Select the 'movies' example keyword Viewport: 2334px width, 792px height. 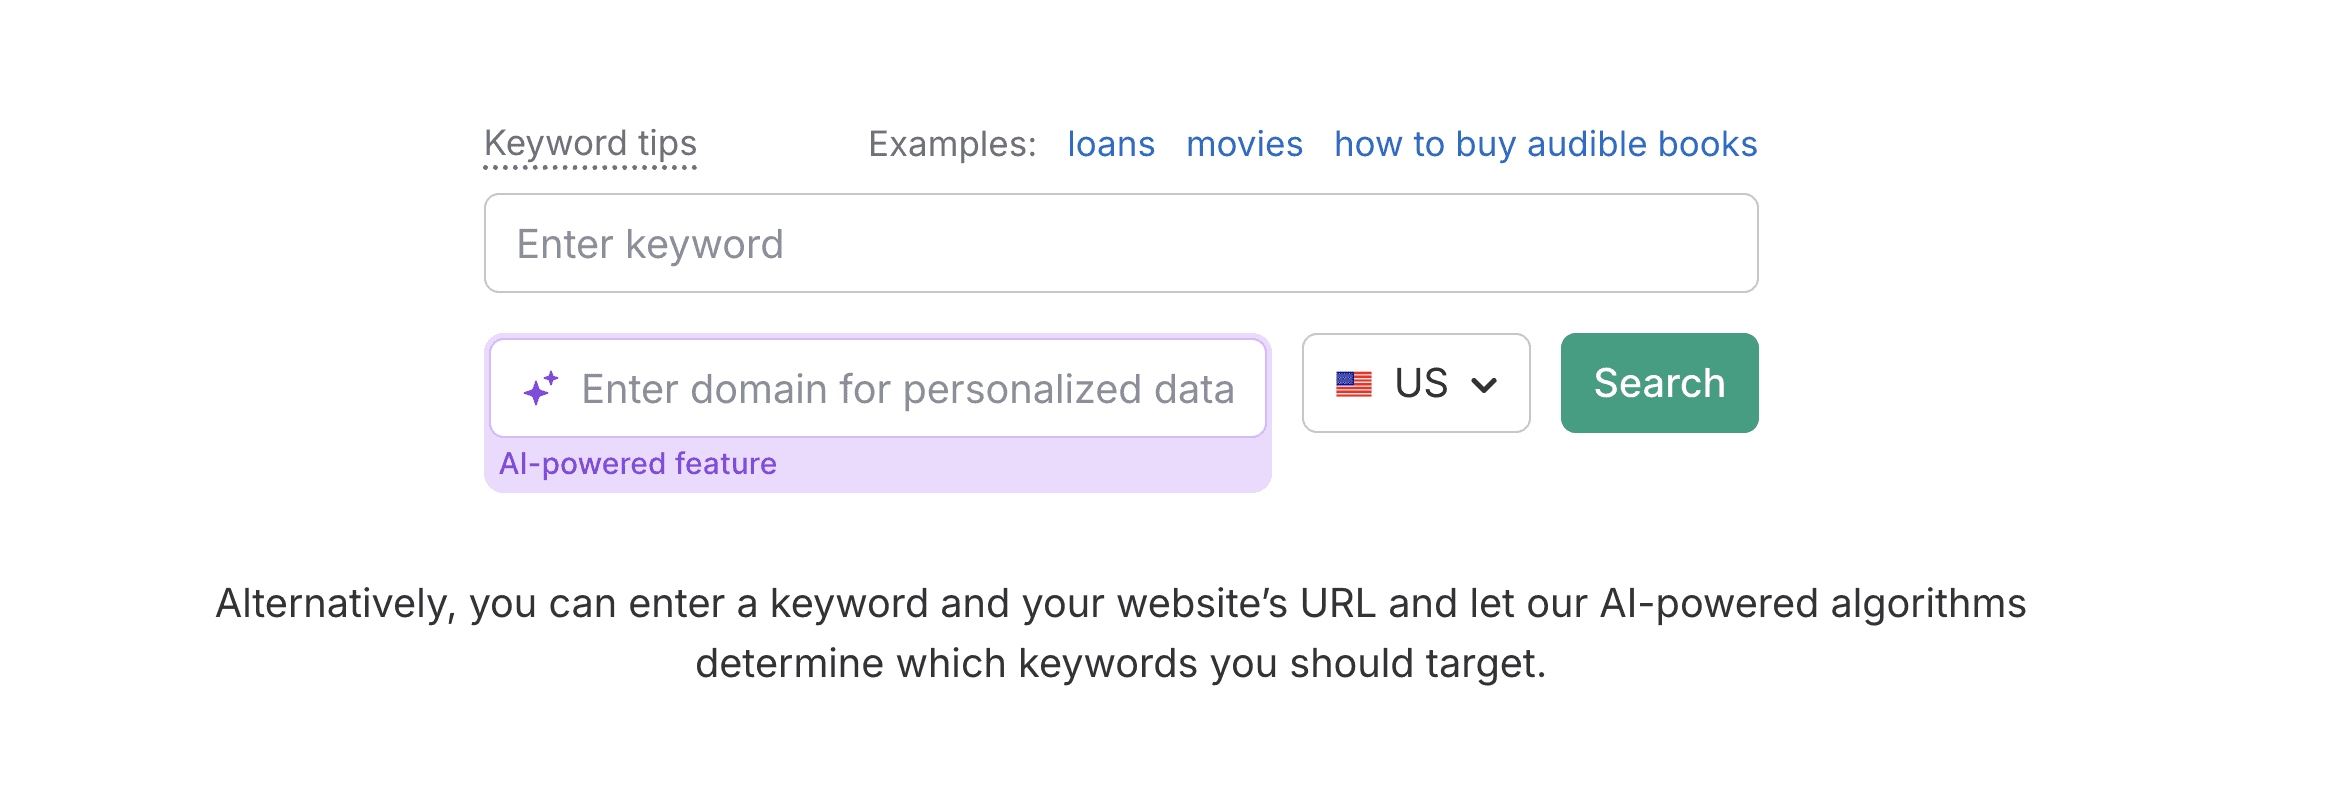[1244, 144]
